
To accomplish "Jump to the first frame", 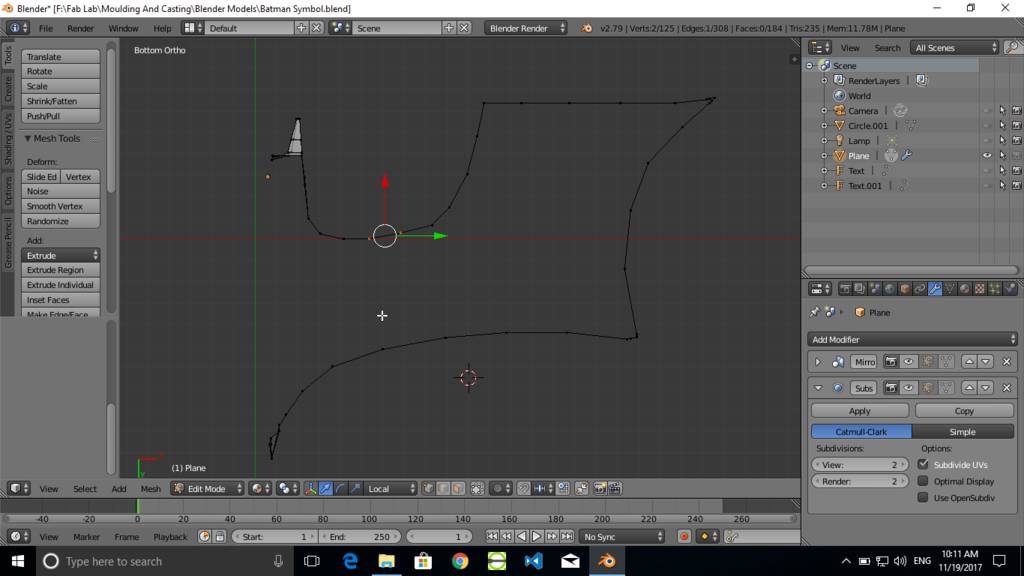I will (x=492, y=537).
